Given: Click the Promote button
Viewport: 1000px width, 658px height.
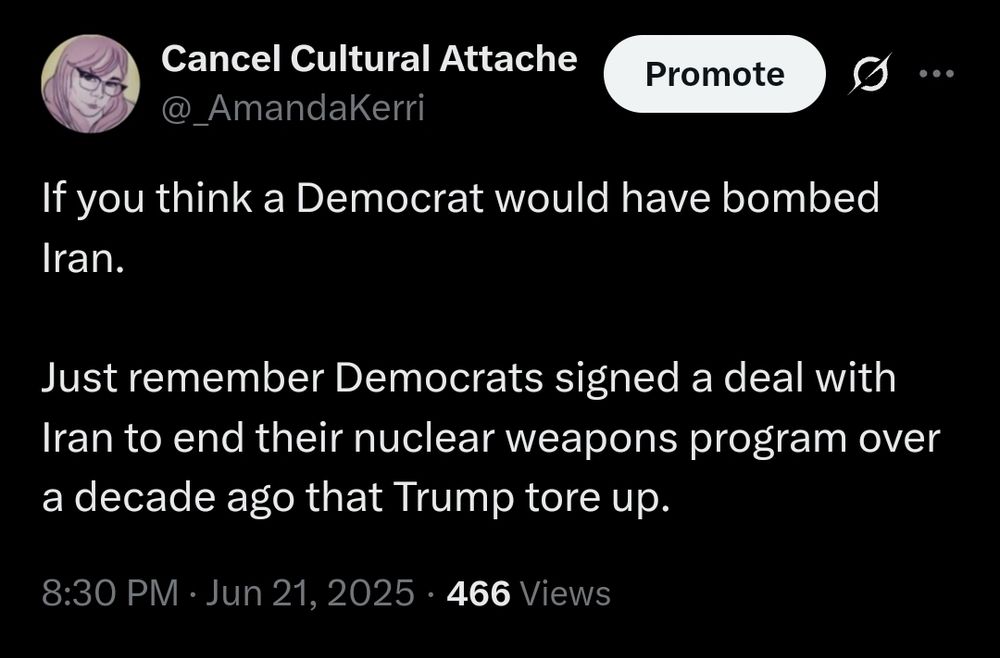Looking at the screenshot, I should point(714,74).
